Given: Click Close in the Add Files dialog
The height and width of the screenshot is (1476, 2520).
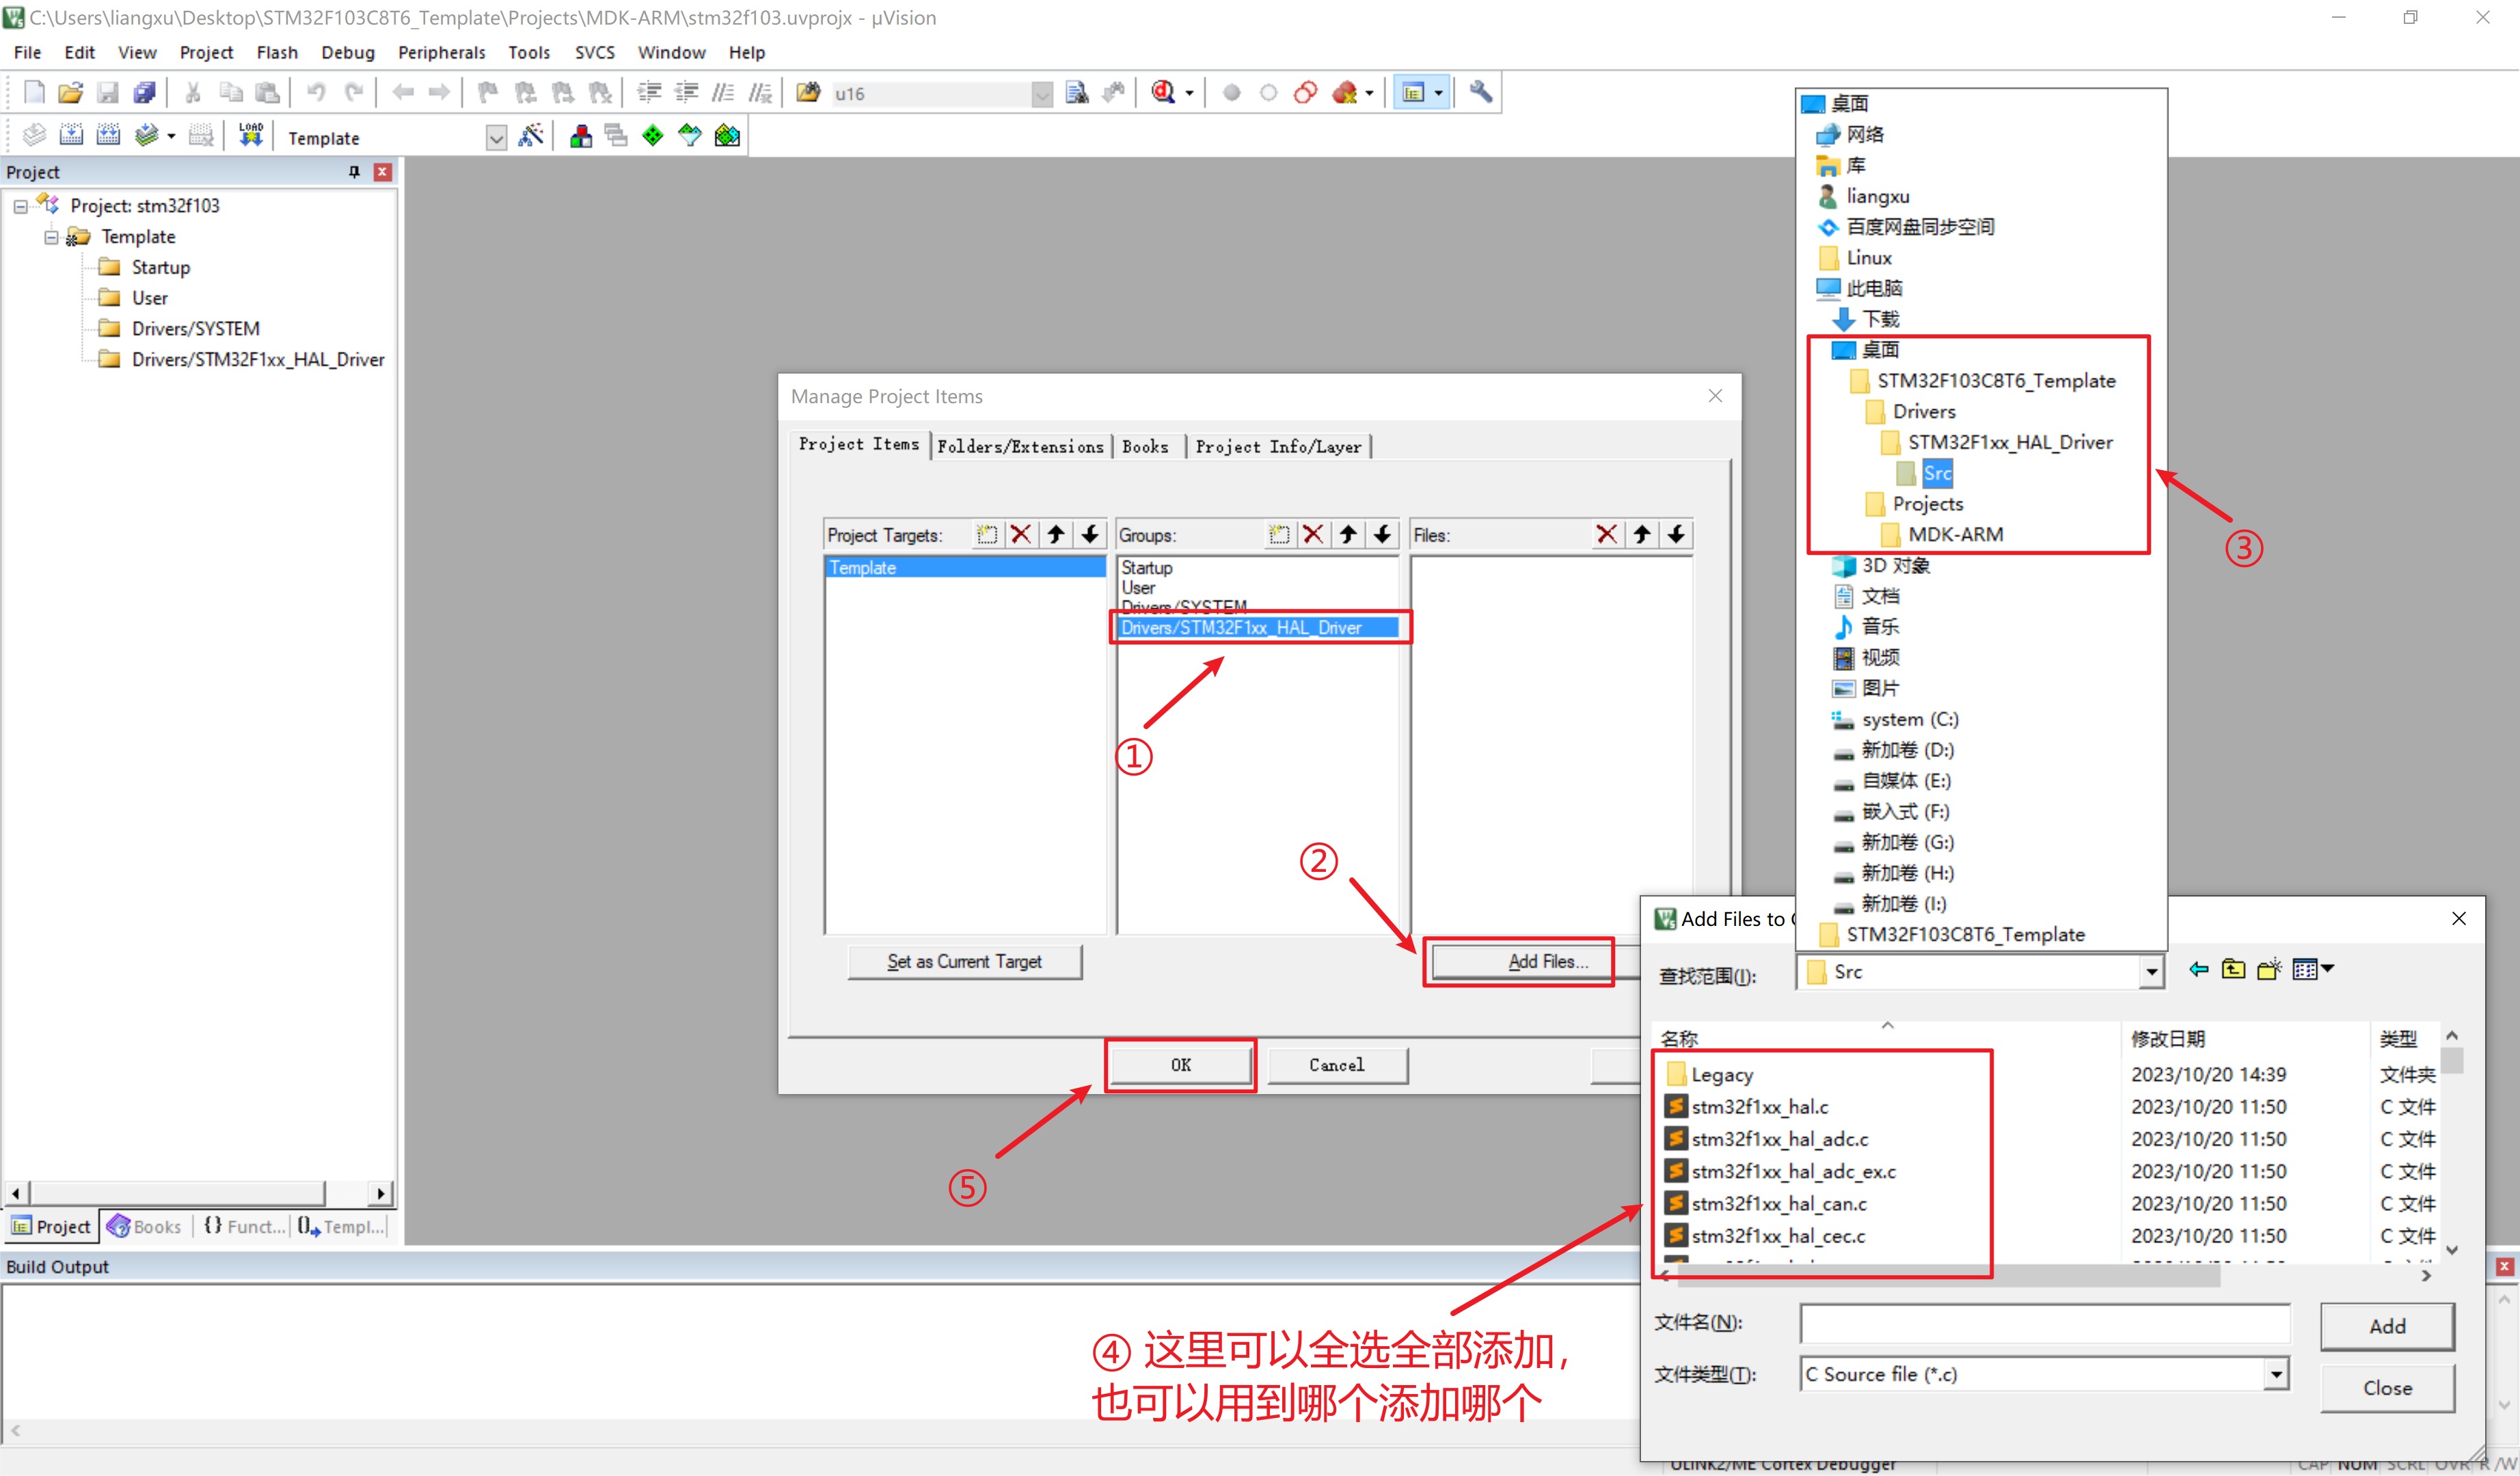Looking at the screenshot, I should [2388, 1388].
